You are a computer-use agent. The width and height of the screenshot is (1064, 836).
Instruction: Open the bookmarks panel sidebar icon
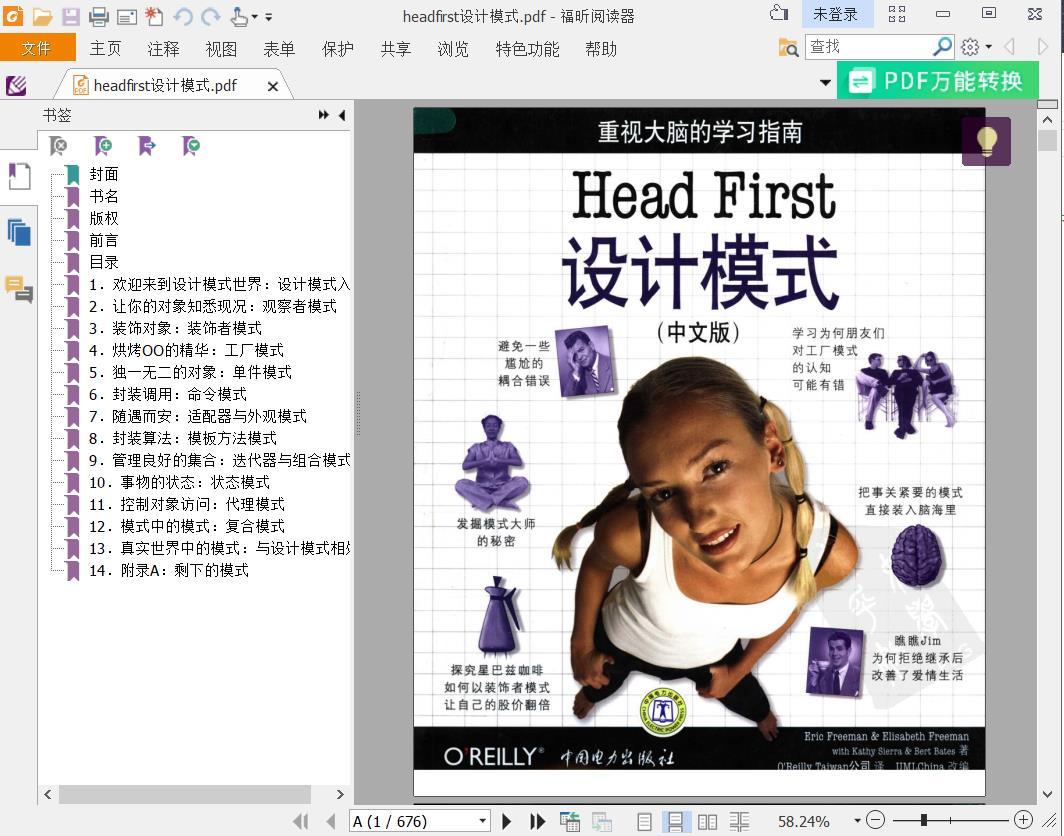19,176
